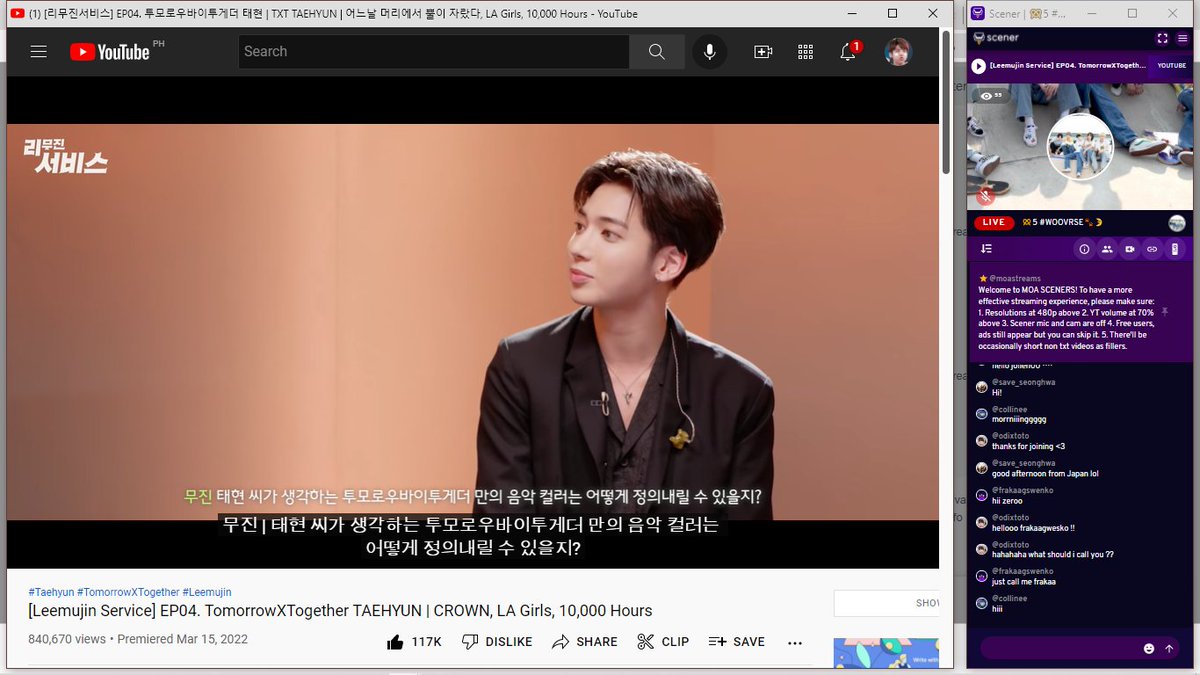Like the video (117K thumbs up)
The width and height of the screenshot is (1200, 675).
[414, 642]
